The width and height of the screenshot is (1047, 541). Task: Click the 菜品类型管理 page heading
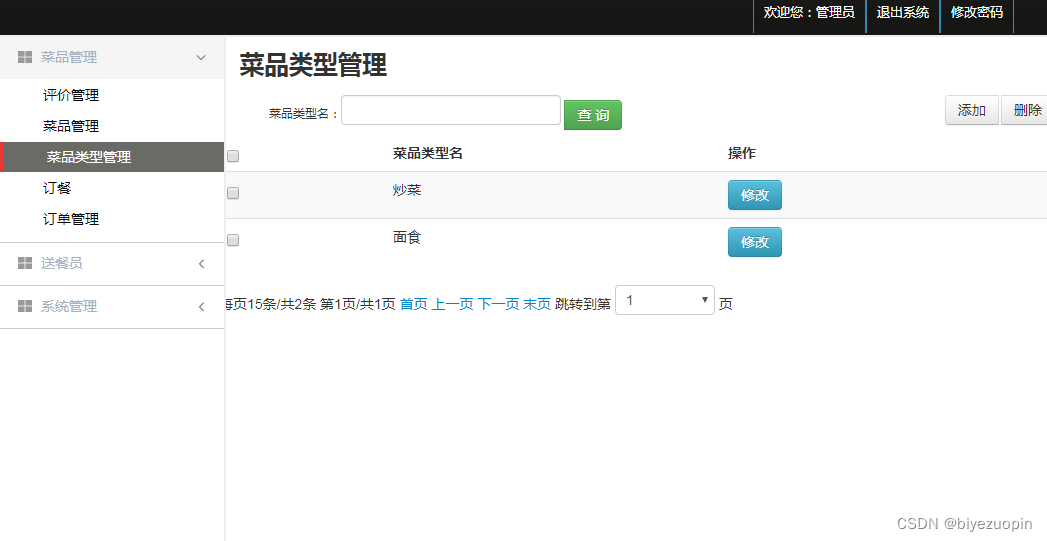point(313,65)
